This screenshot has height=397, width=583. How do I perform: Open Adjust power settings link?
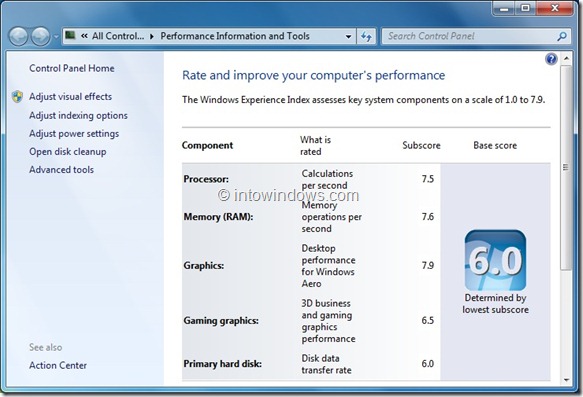click(x=74, y=134)
